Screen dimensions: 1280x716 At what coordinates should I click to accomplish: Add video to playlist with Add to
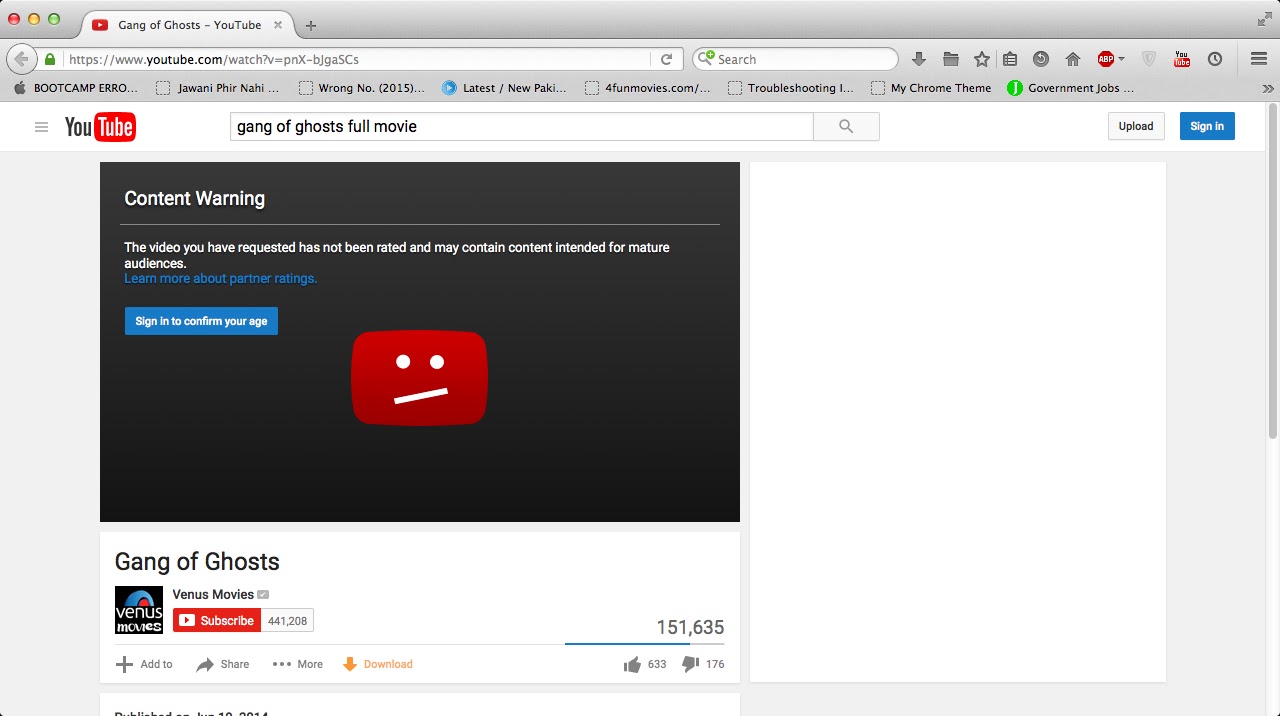[x=144, y=664]
